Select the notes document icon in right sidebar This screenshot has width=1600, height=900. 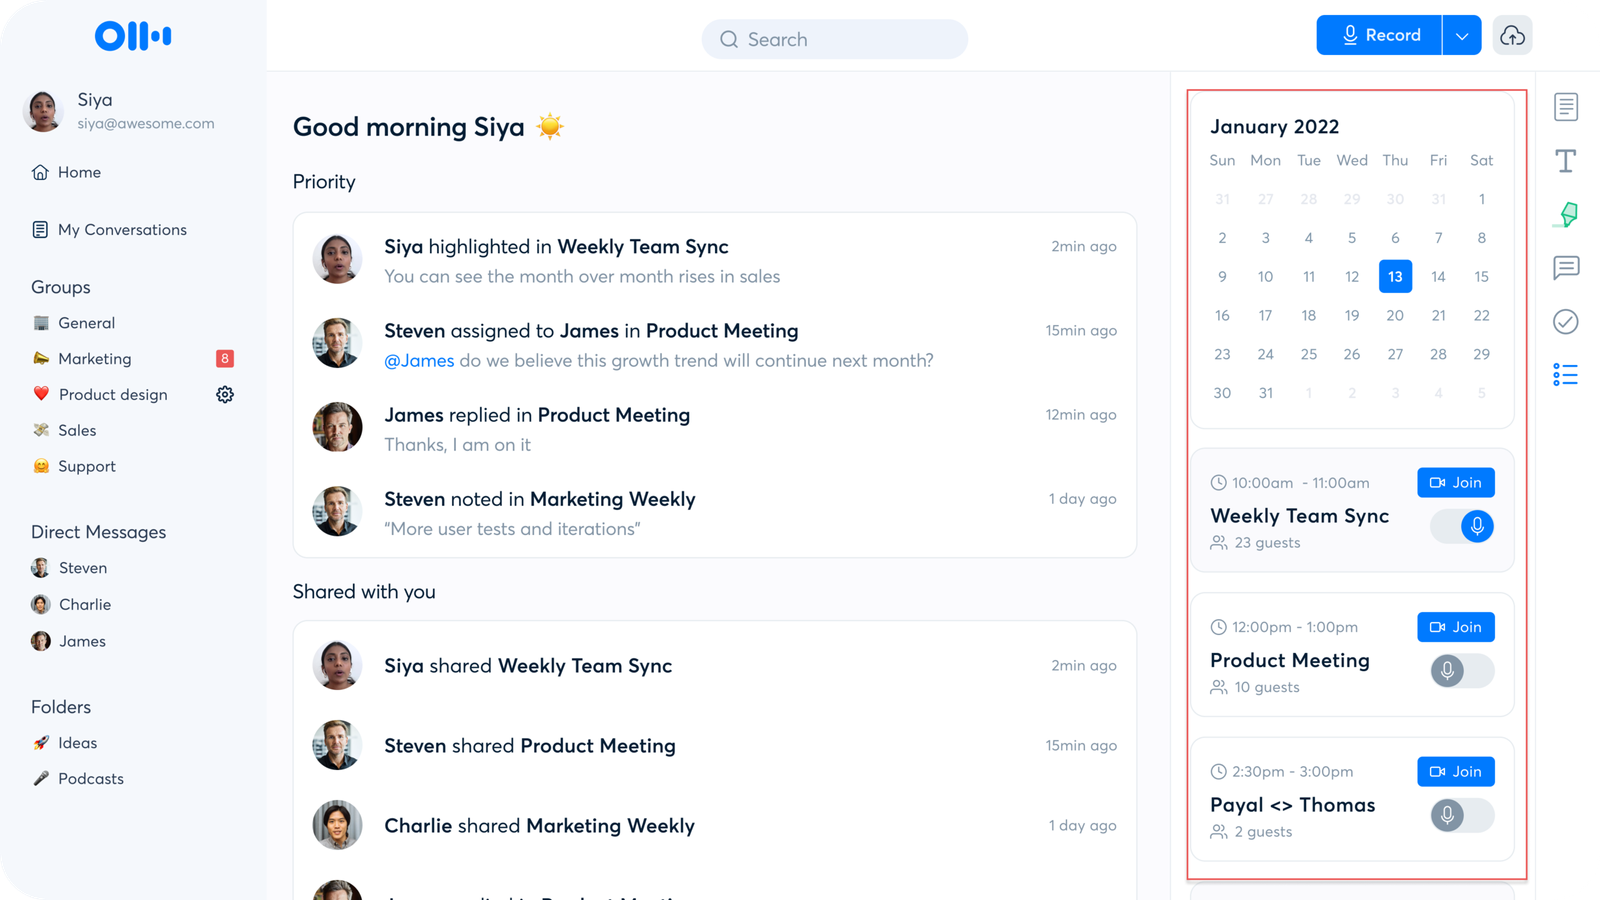(1565, 106)
